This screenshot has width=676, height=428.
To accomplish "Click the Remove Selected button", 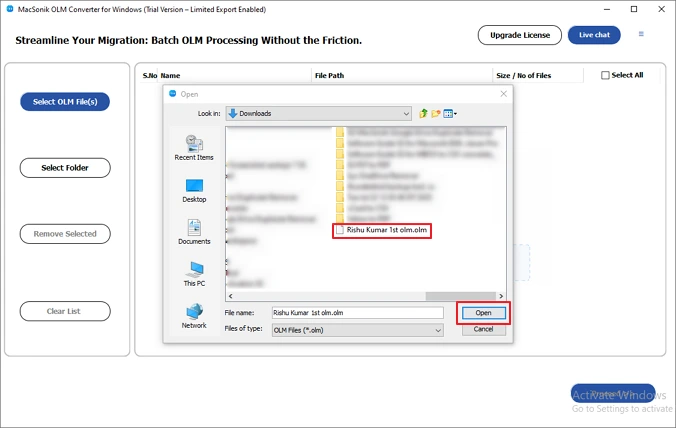I will (x=65, y=234).
